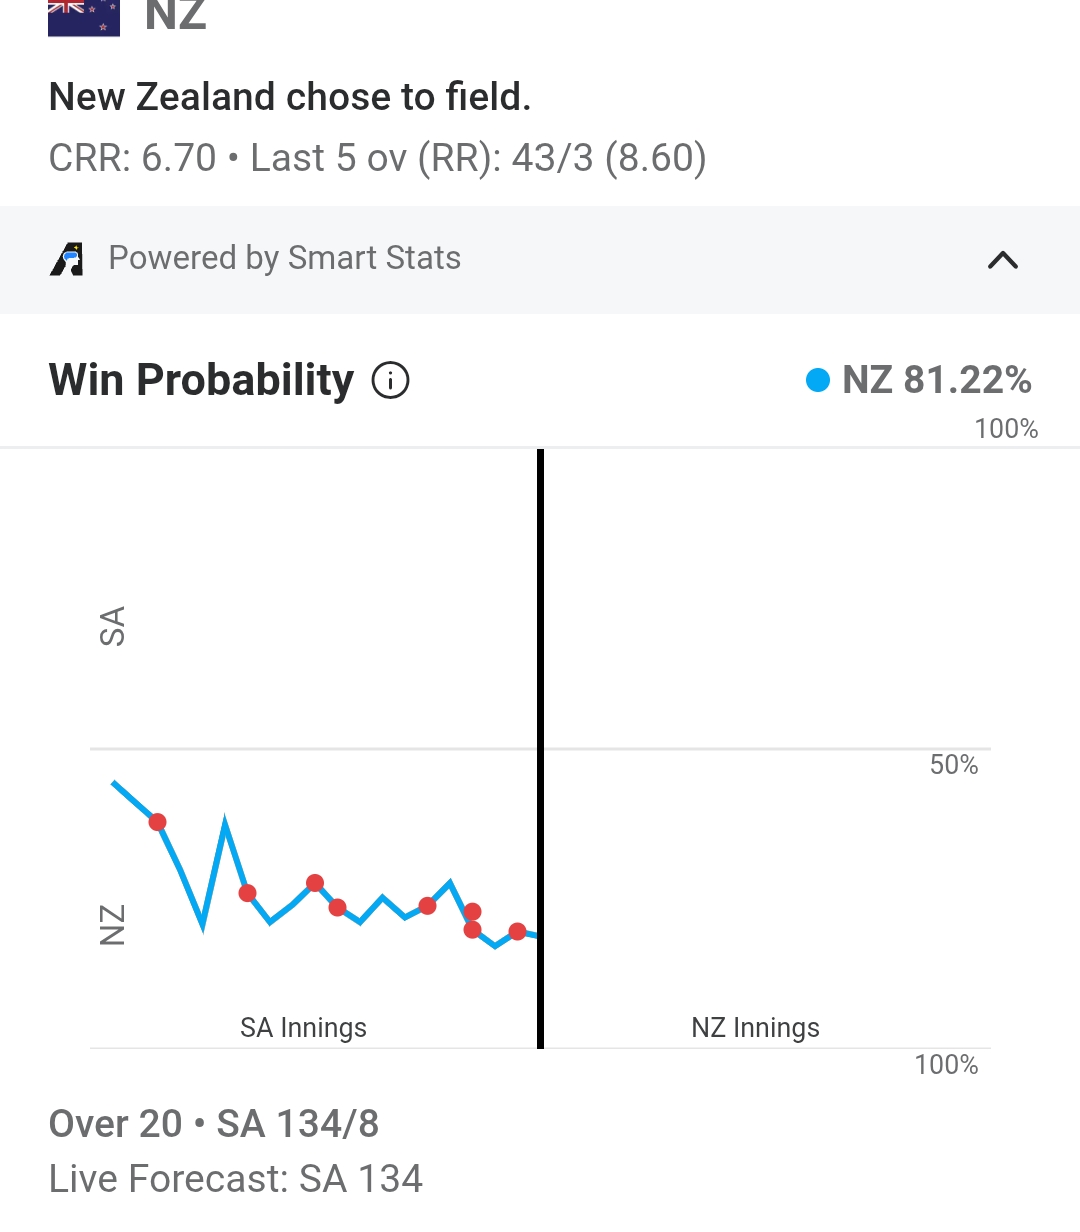
Task: Click the Smart Stats logo icon
Action: 67,259
